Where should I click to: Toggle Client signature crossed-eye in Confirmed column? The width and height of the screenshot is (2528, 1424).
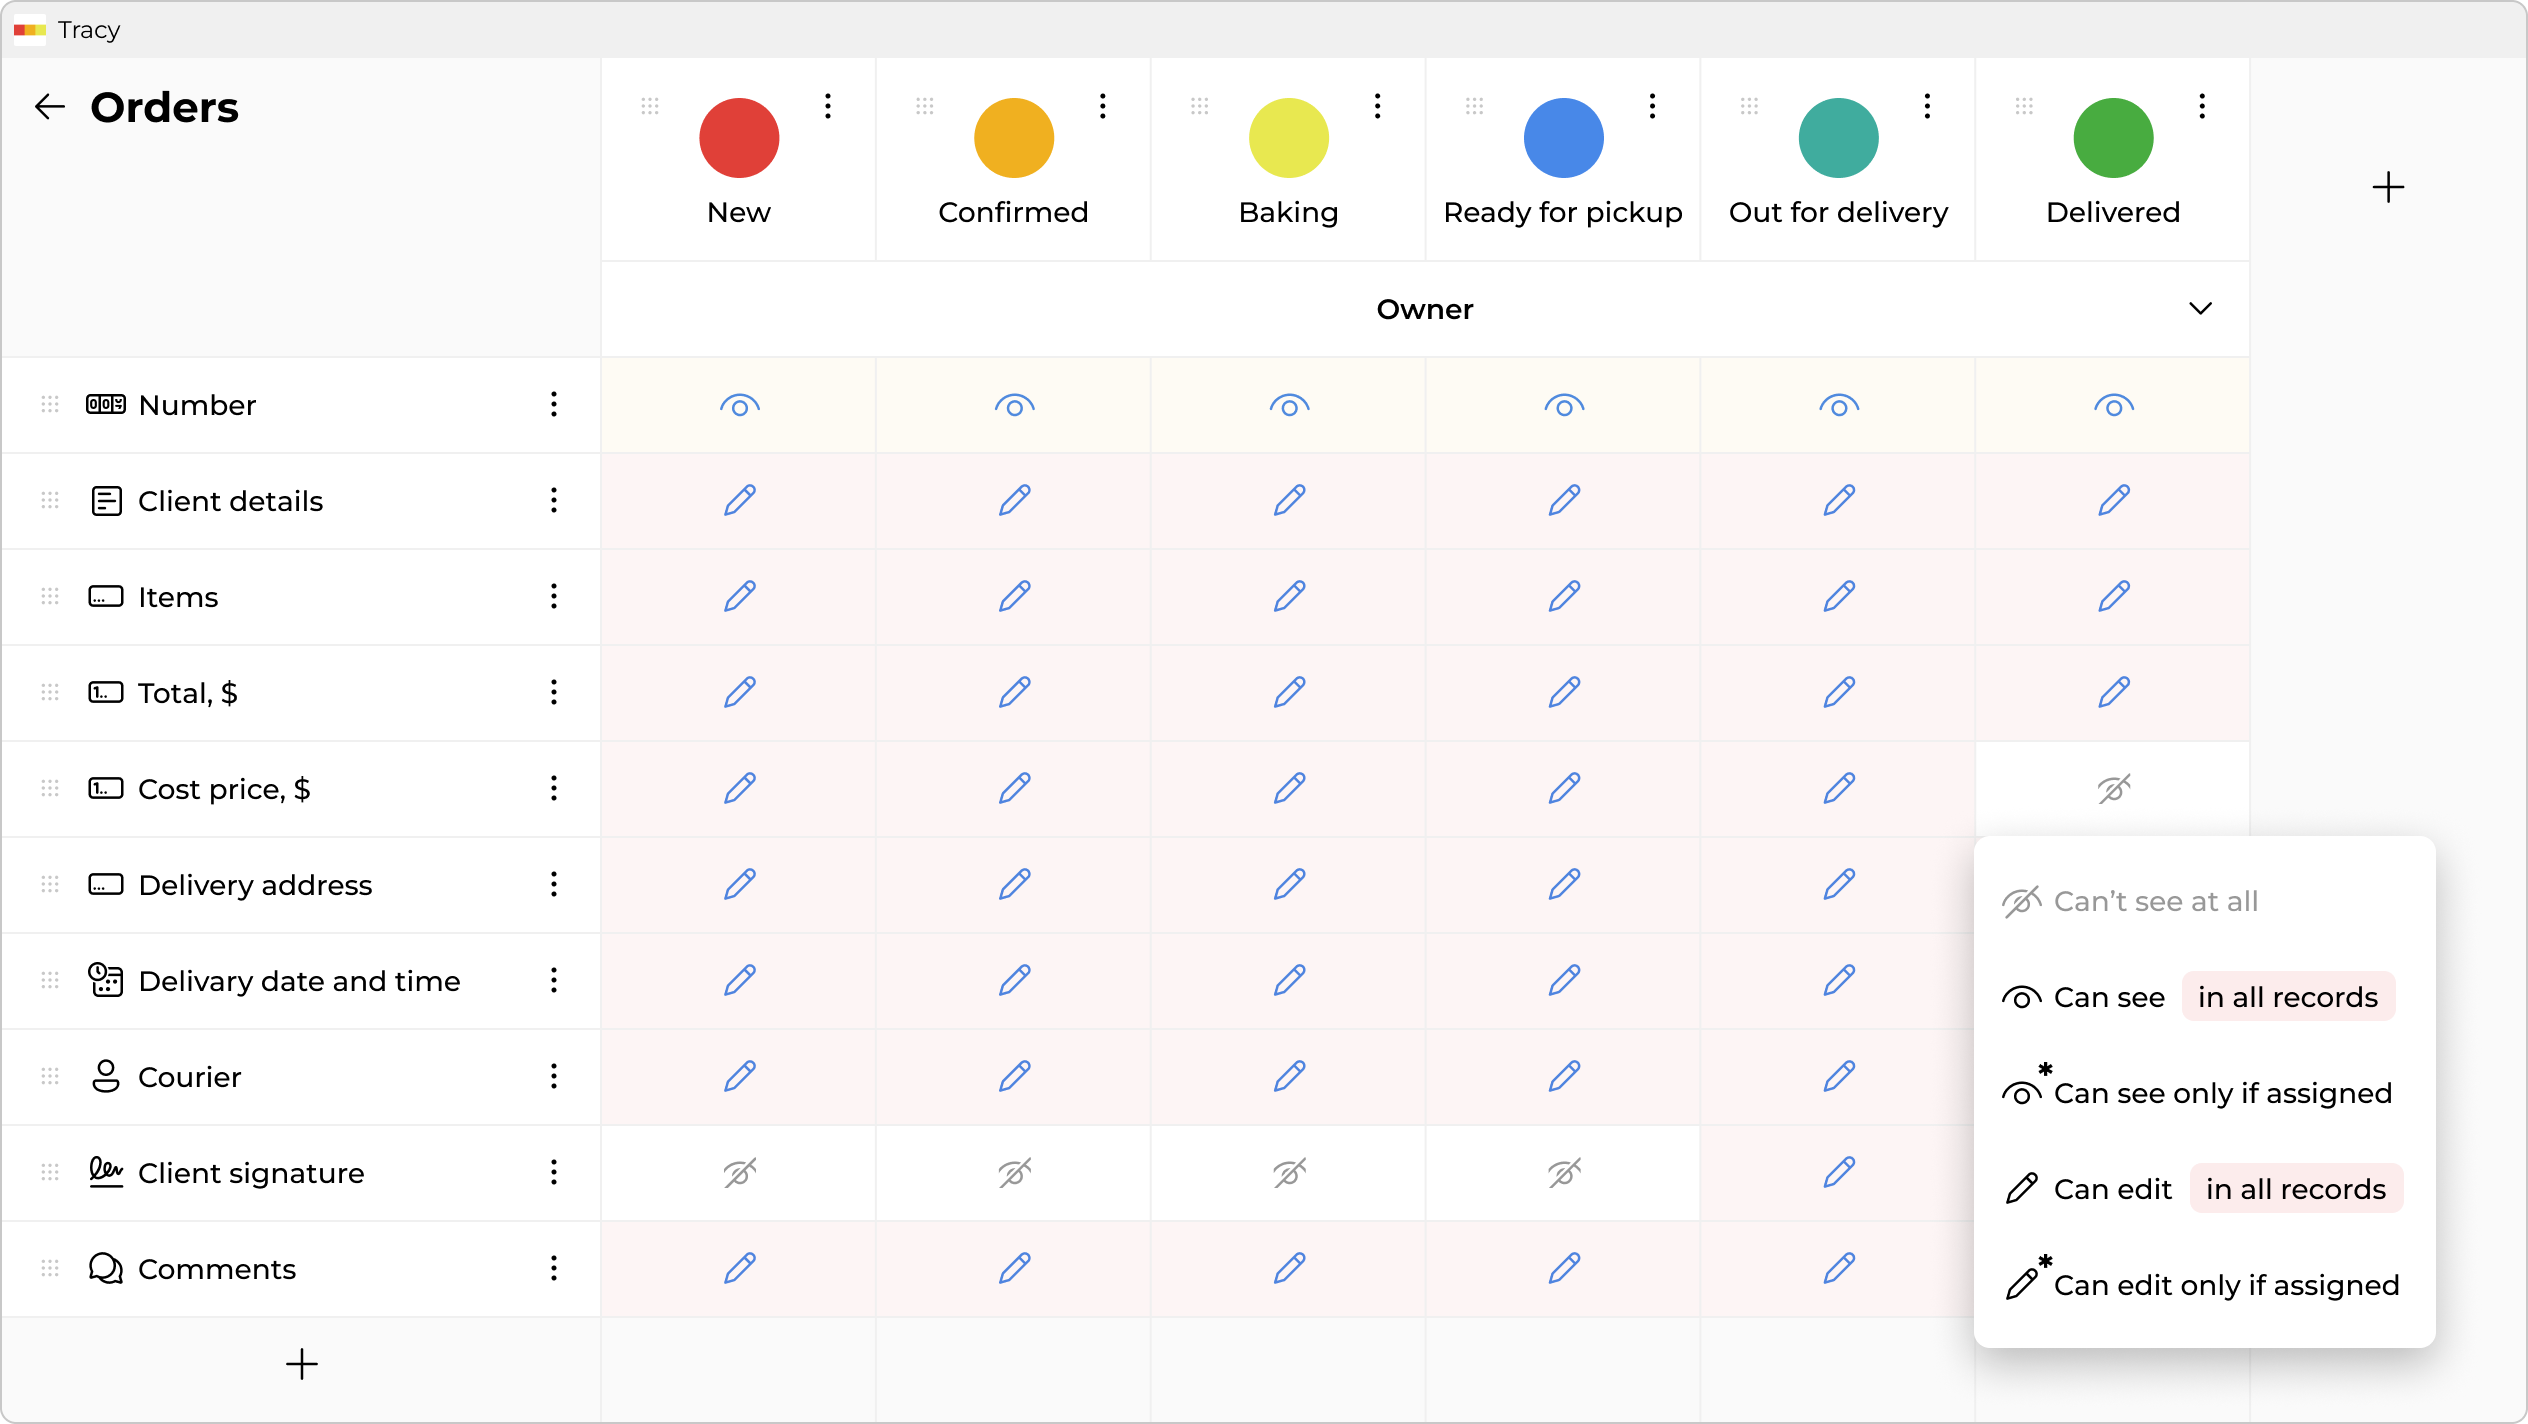coord(1013,1172)
